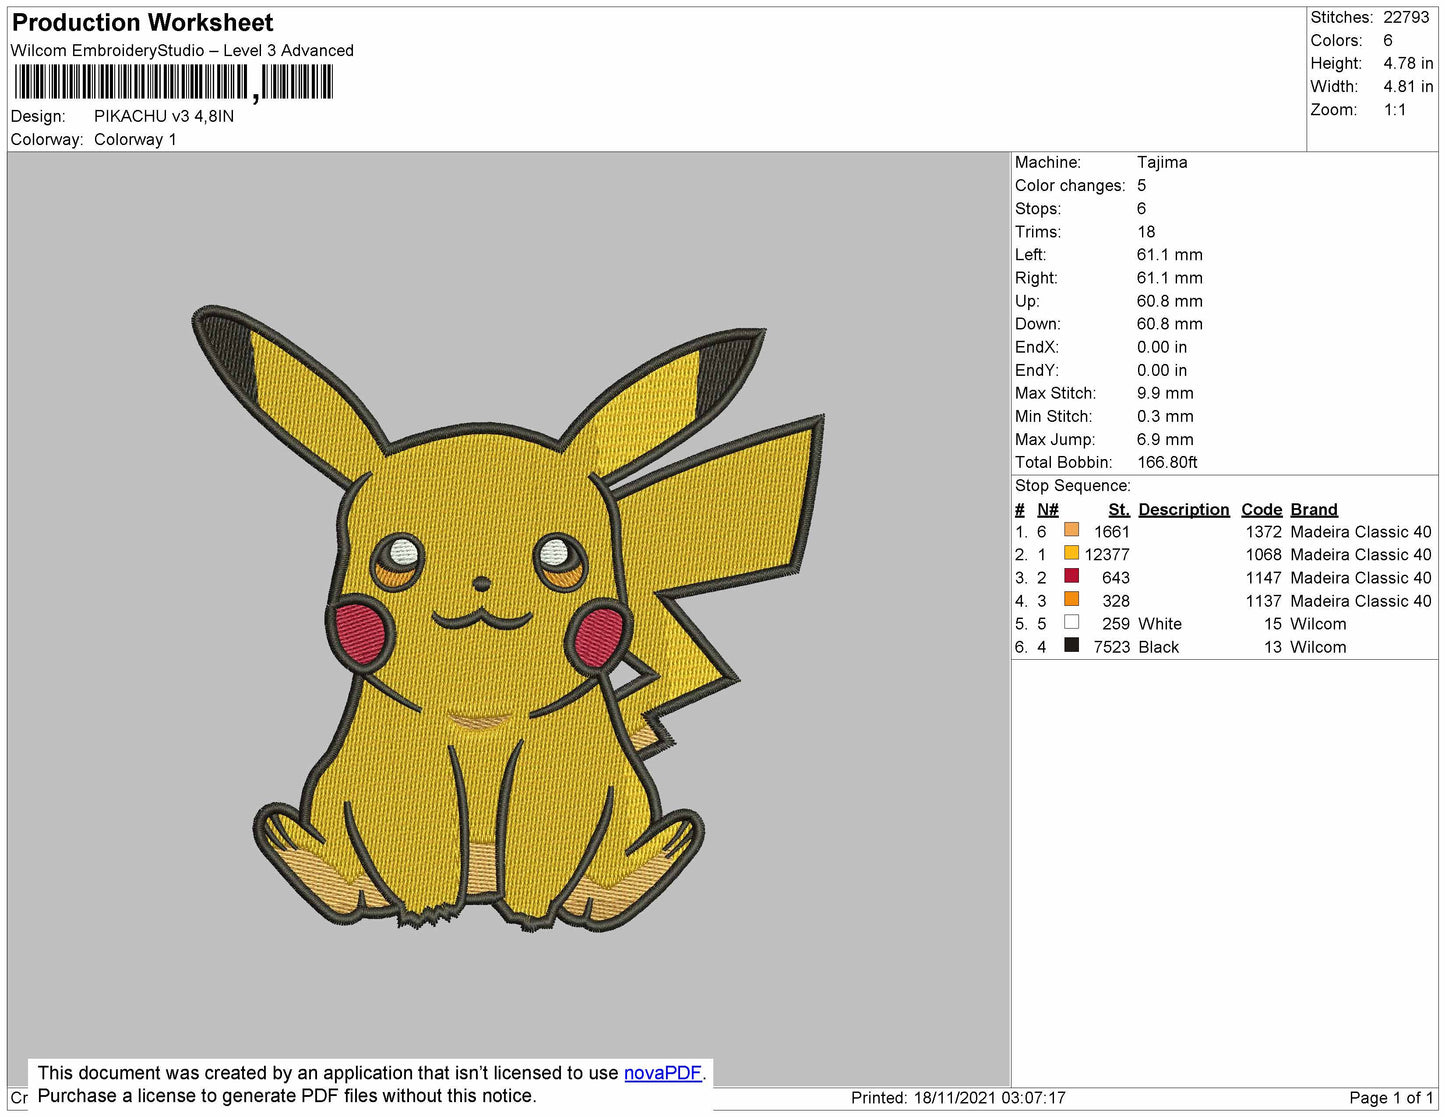Click the Pikachu embroidery design preview
Screen dimensions: 1445x1117
(x=508, y=618)
